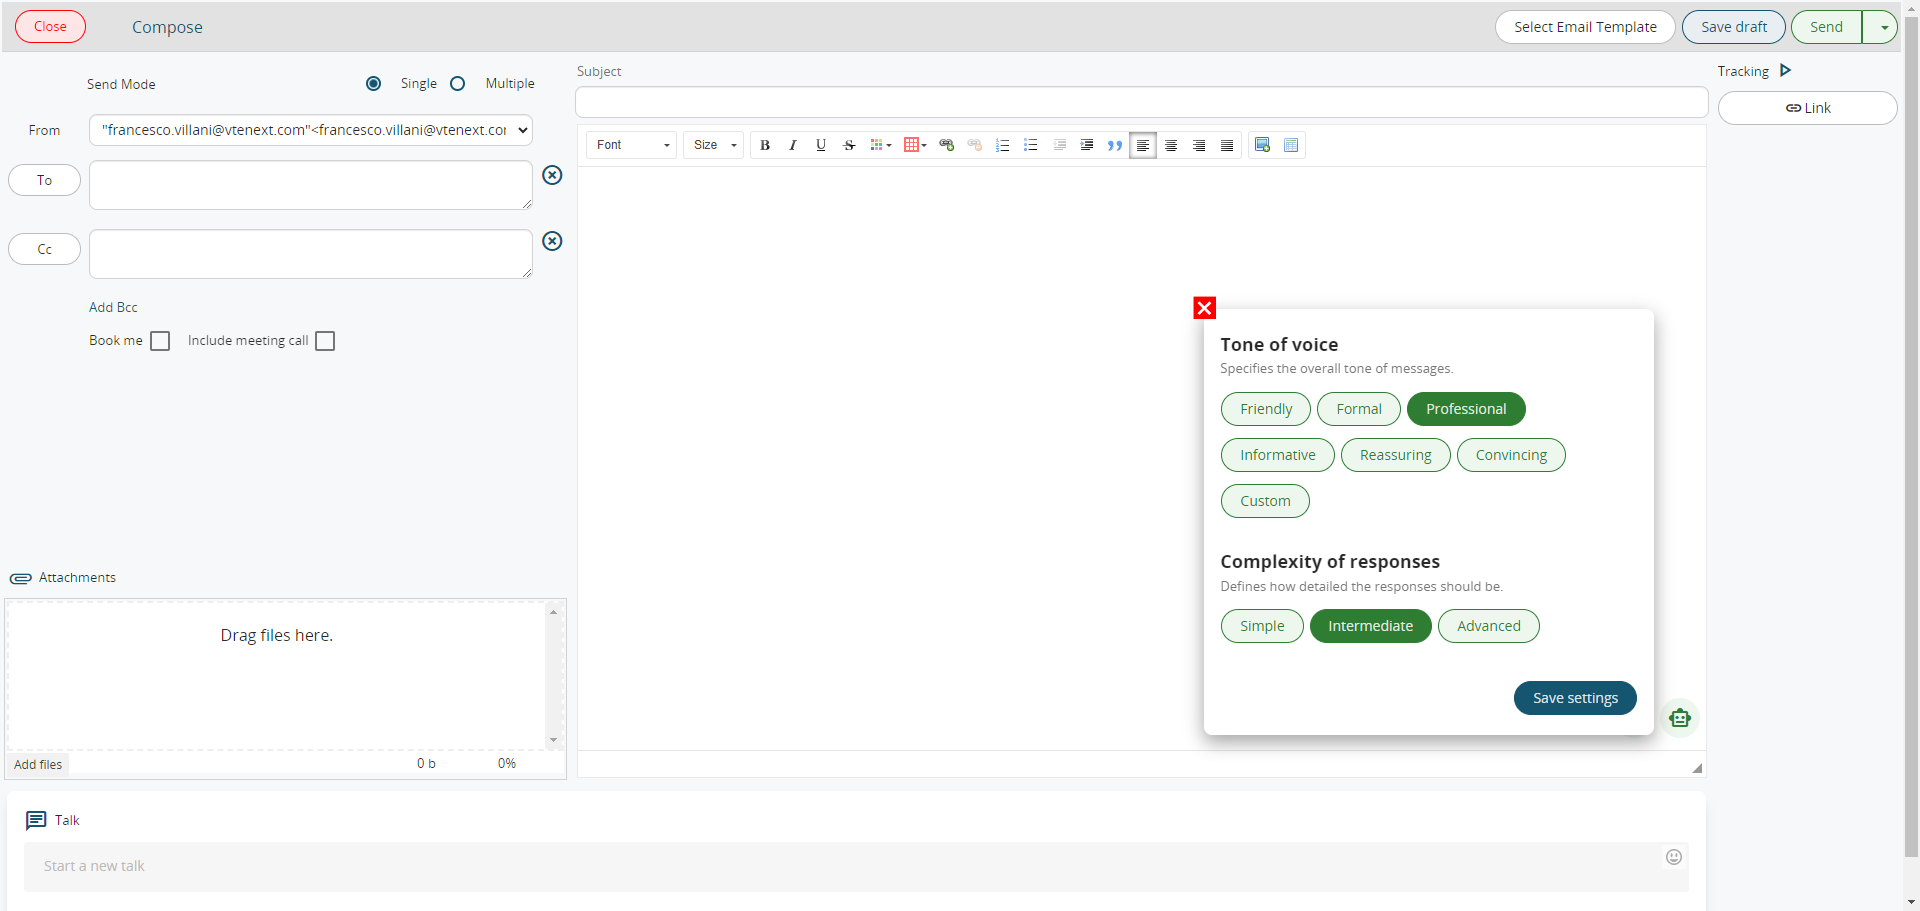Open the emoji picker in Talk

point(1674,857)
